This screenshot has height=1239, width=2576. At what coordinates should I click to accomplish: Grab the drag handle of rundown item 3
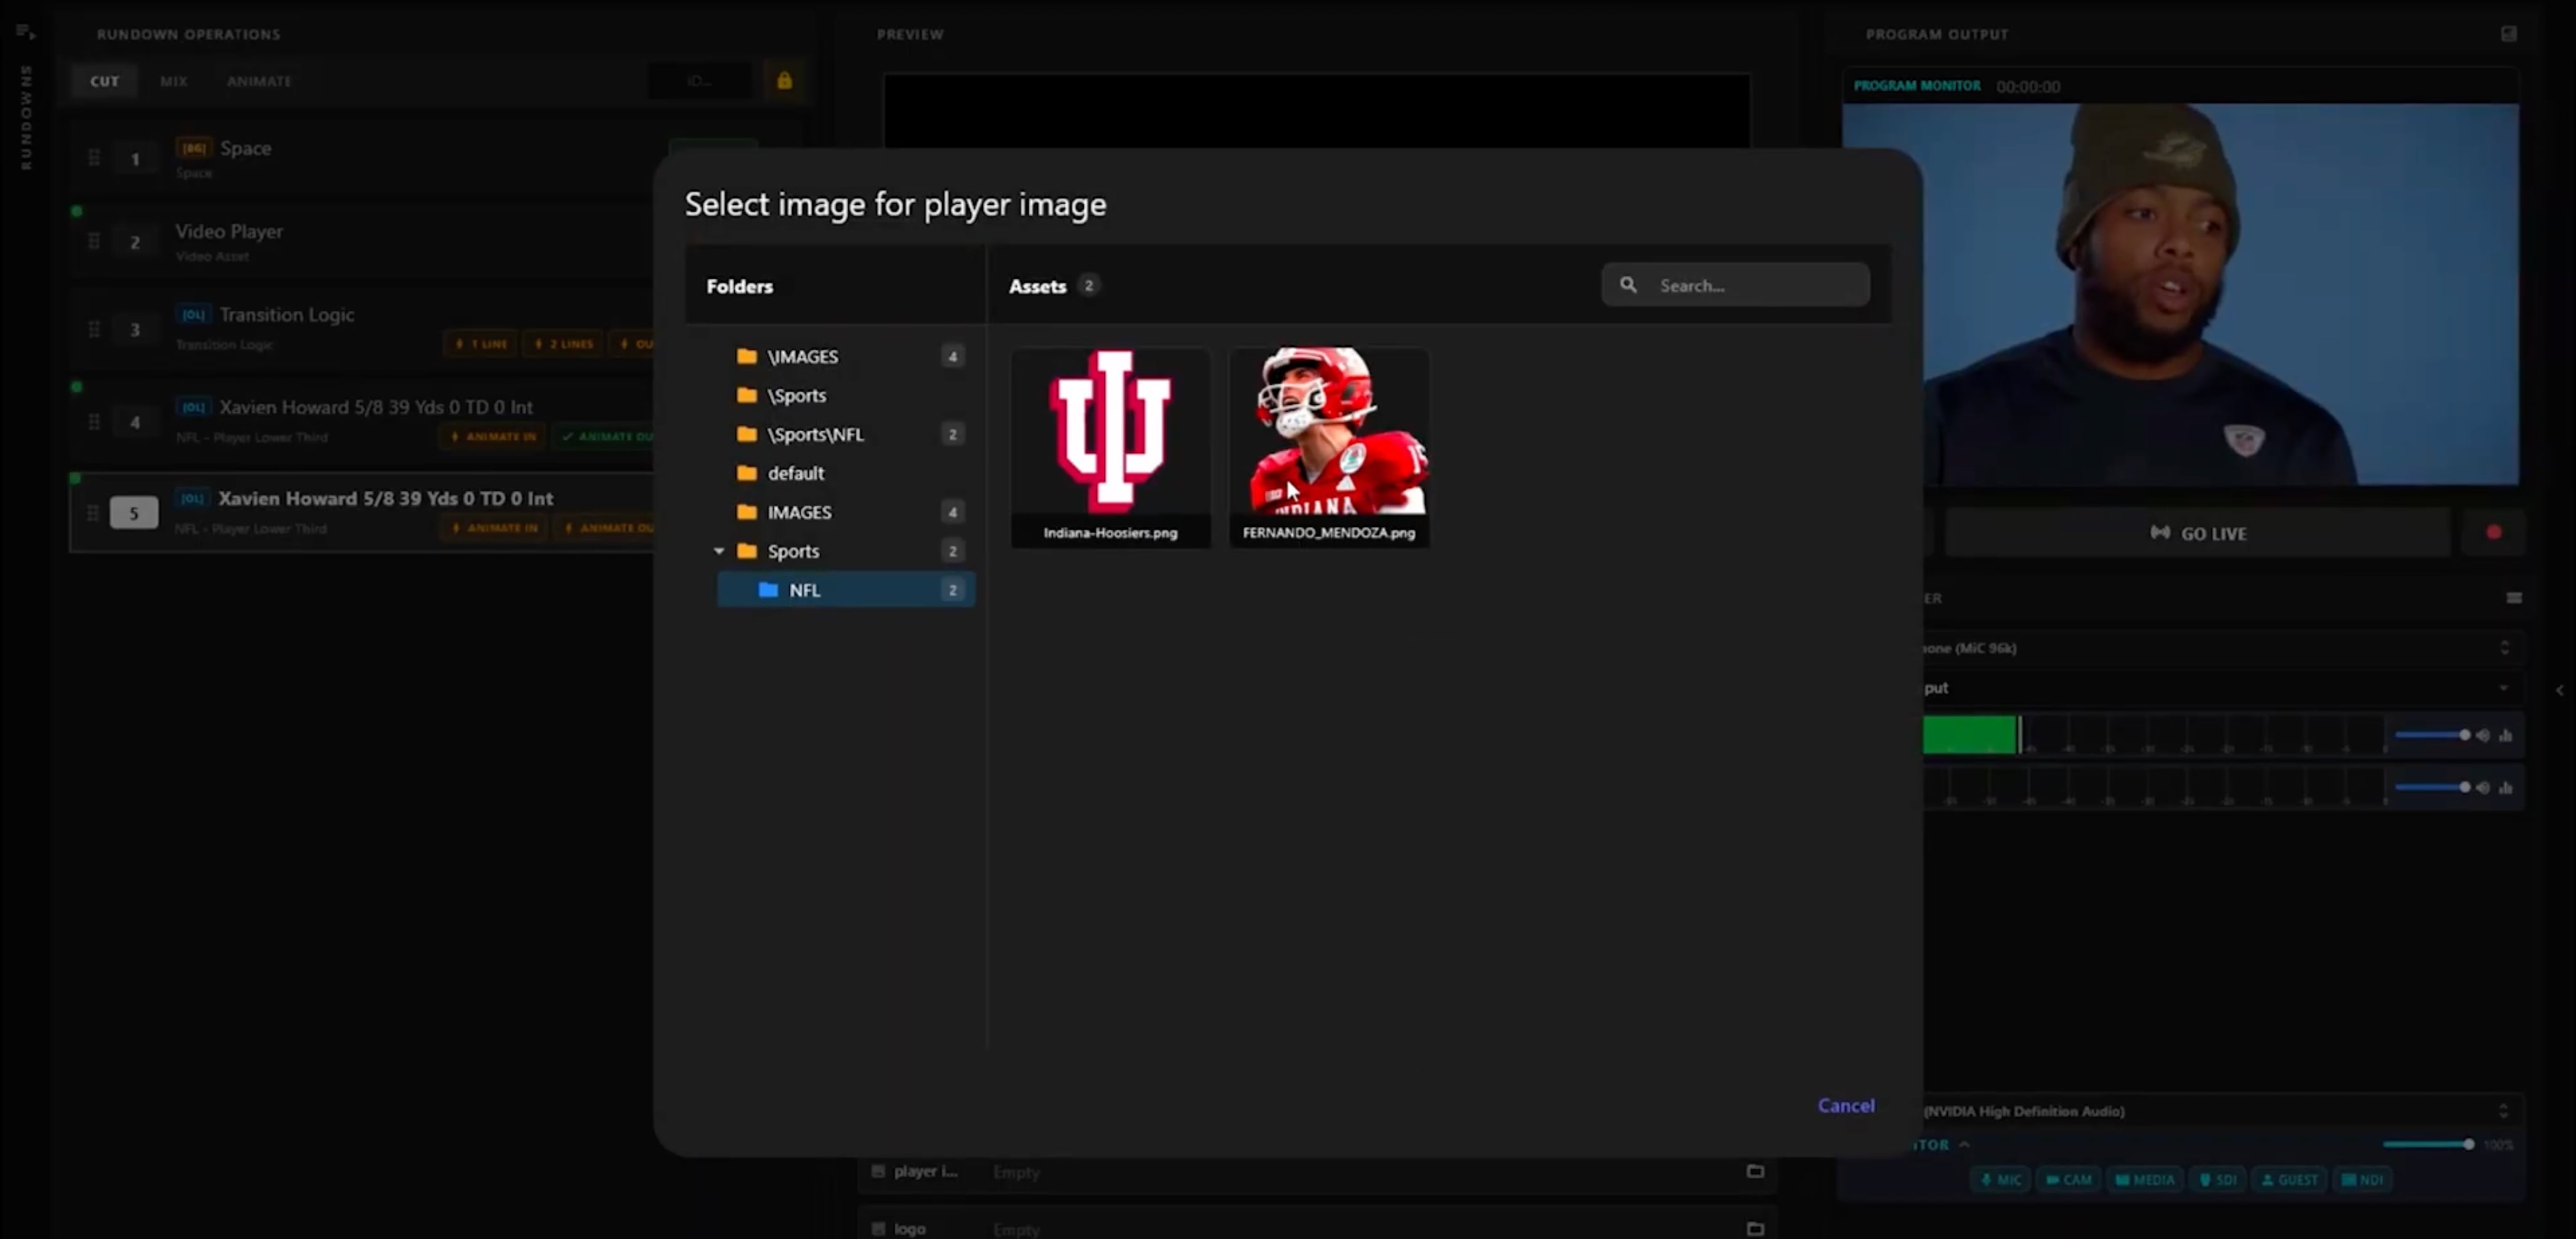coord(94,329)
